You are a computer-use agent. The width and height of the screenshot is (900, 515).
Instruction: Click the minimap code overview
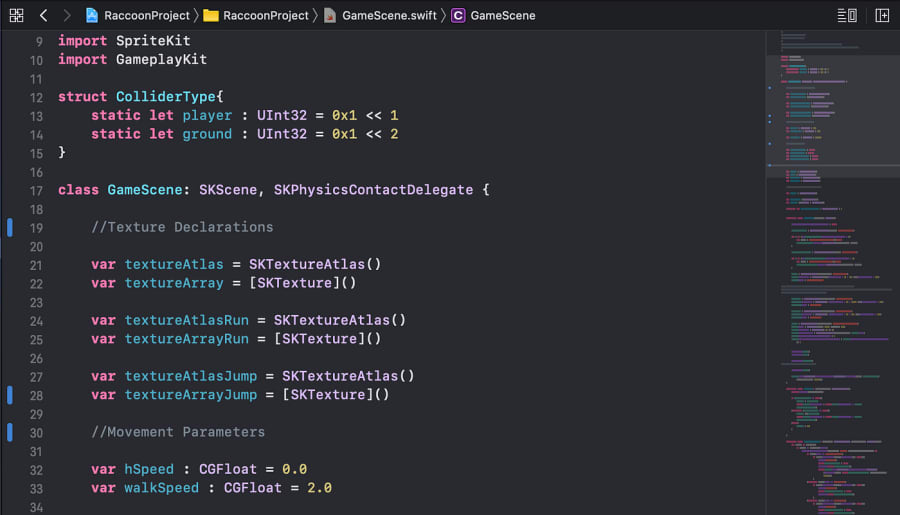(833, 273)
